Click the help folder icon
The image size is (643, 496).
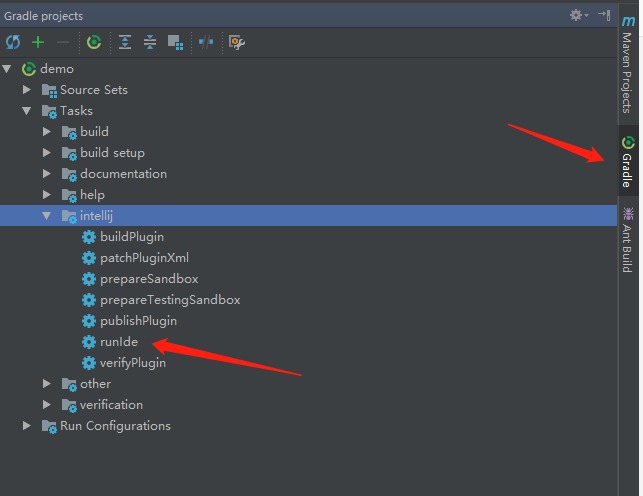[69, 196]
